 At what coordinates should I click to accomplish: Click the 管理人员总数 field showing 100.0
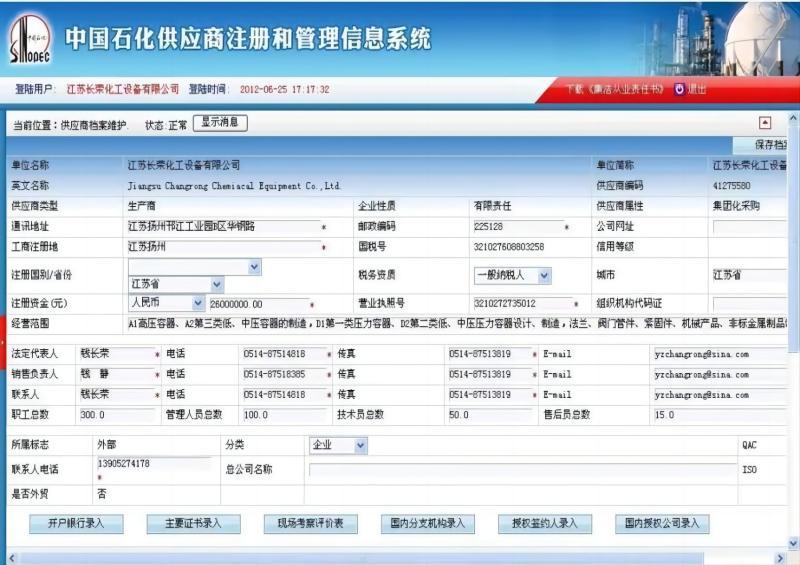tap(284, 415)
